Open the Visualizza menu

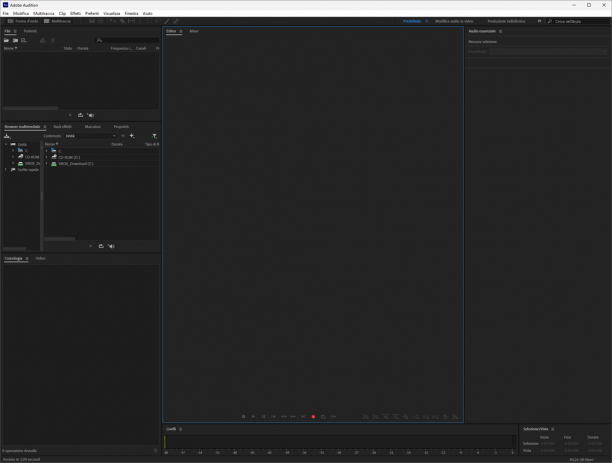click(x=112, y=13)
